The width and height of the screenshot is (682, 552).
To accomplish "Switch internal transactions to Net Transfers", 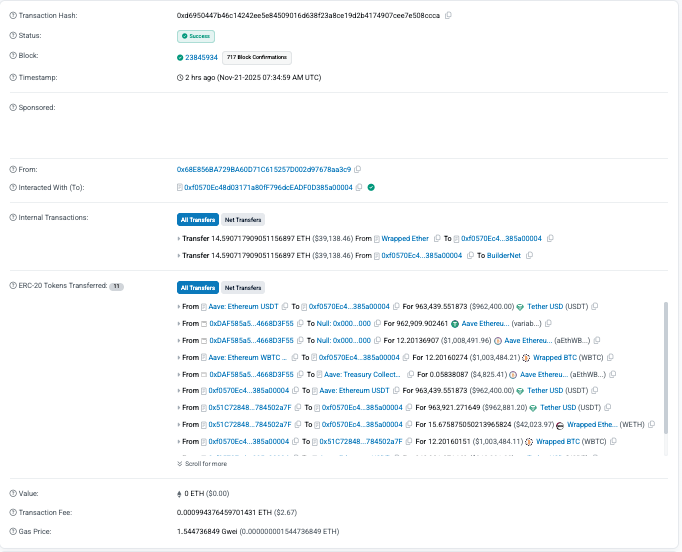I will pyautogui.click(x=243, y=219).
